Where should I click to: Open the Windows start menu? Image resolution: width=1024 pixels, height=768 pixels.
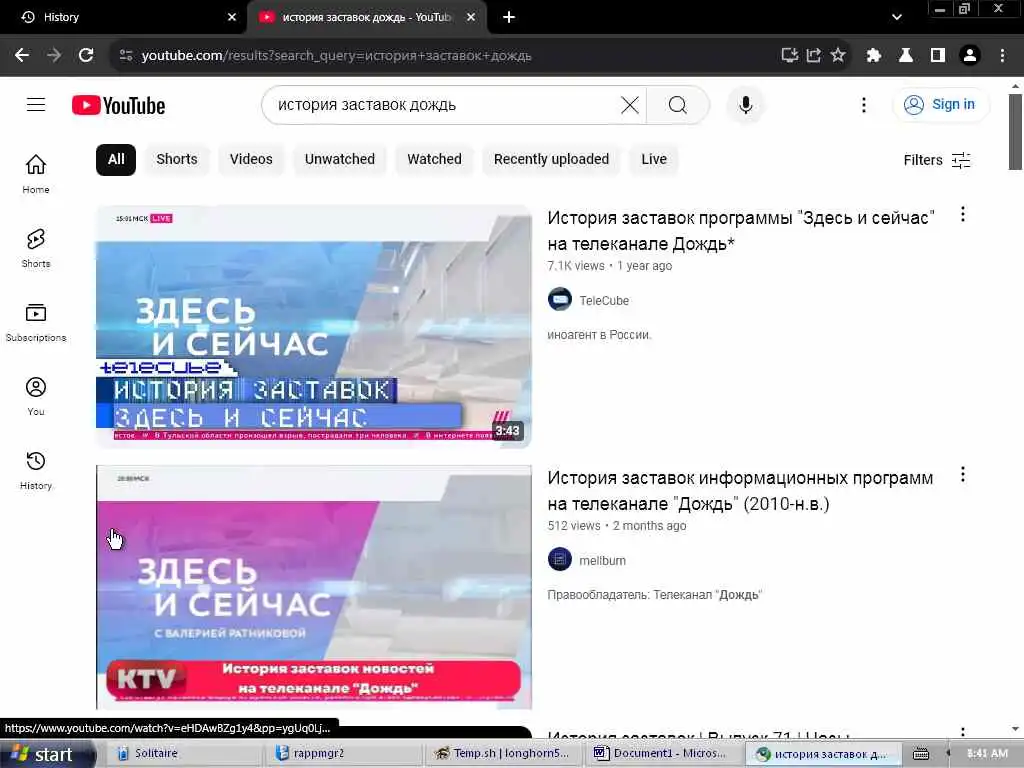pyautogui.click(x=47, y=754)
